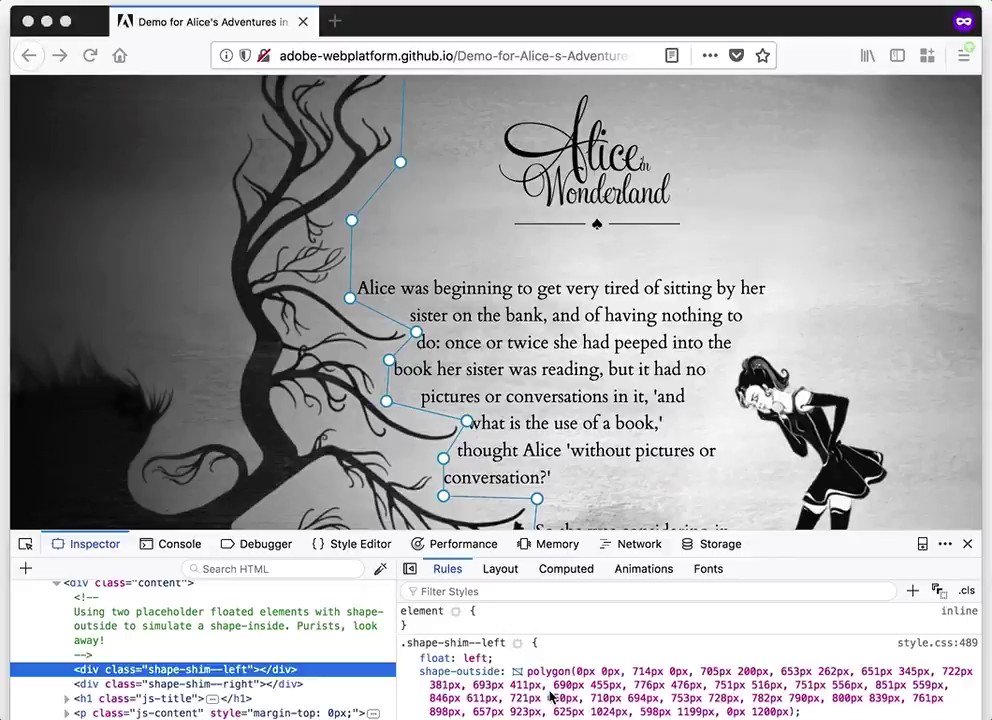
Task: Switch to the Inspector panel
Action: pos(85,544)
